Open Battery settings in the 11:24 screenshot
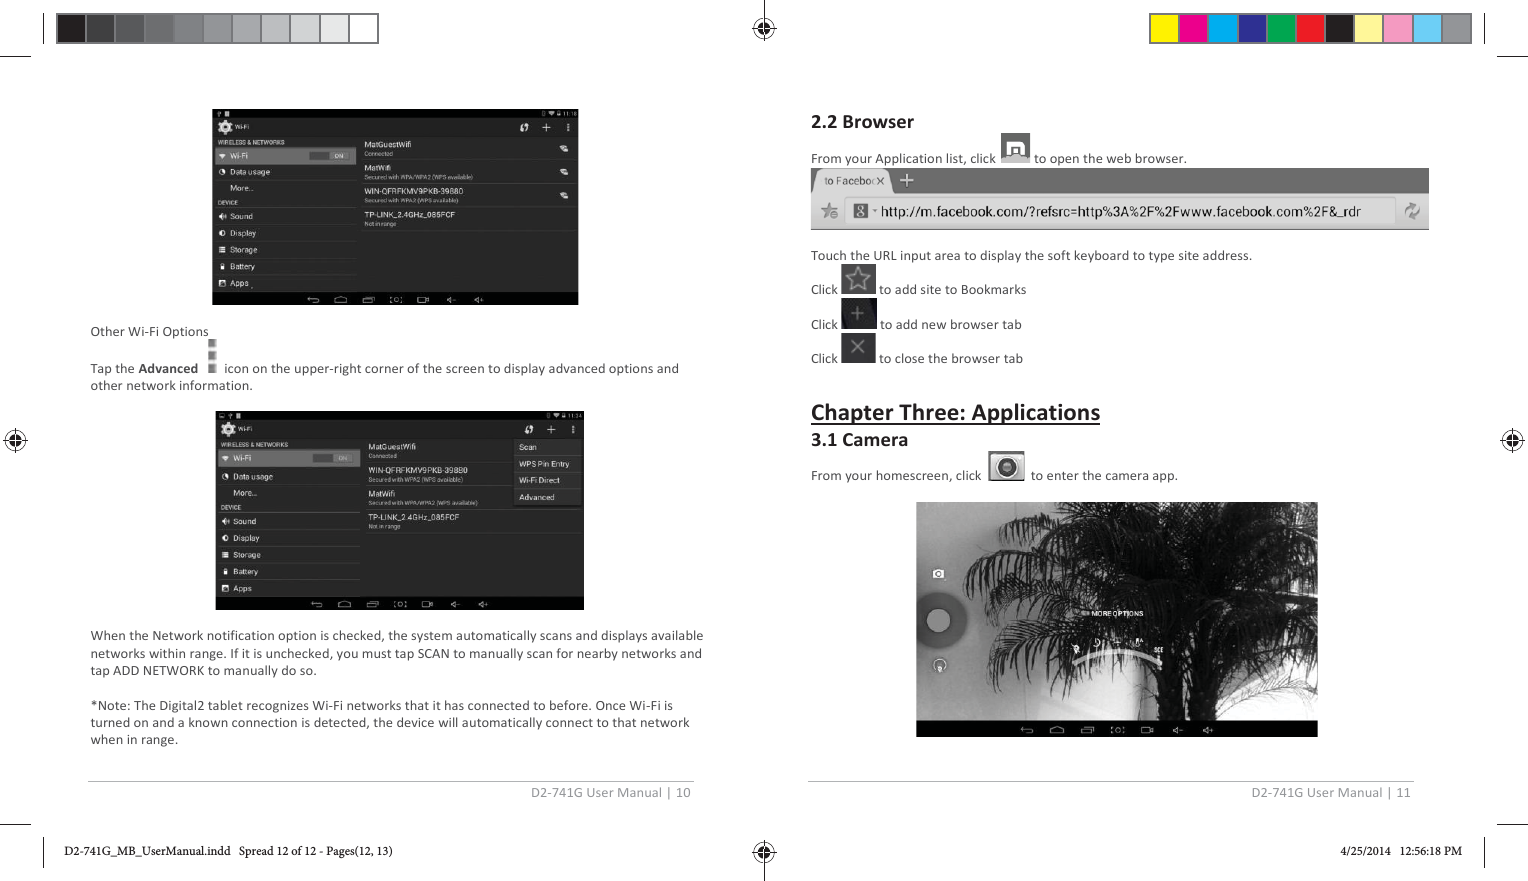Viewport: 1528px width, 881px height. coord(289,572)
